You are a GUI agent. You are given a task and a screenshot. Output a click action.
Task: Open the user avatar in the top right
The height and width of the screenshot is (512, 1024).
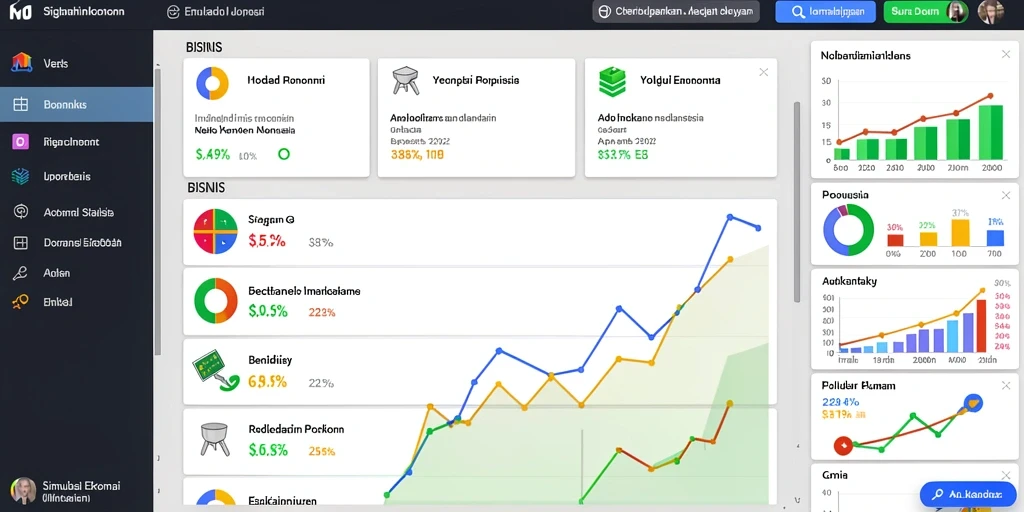[x=991, y=12]
